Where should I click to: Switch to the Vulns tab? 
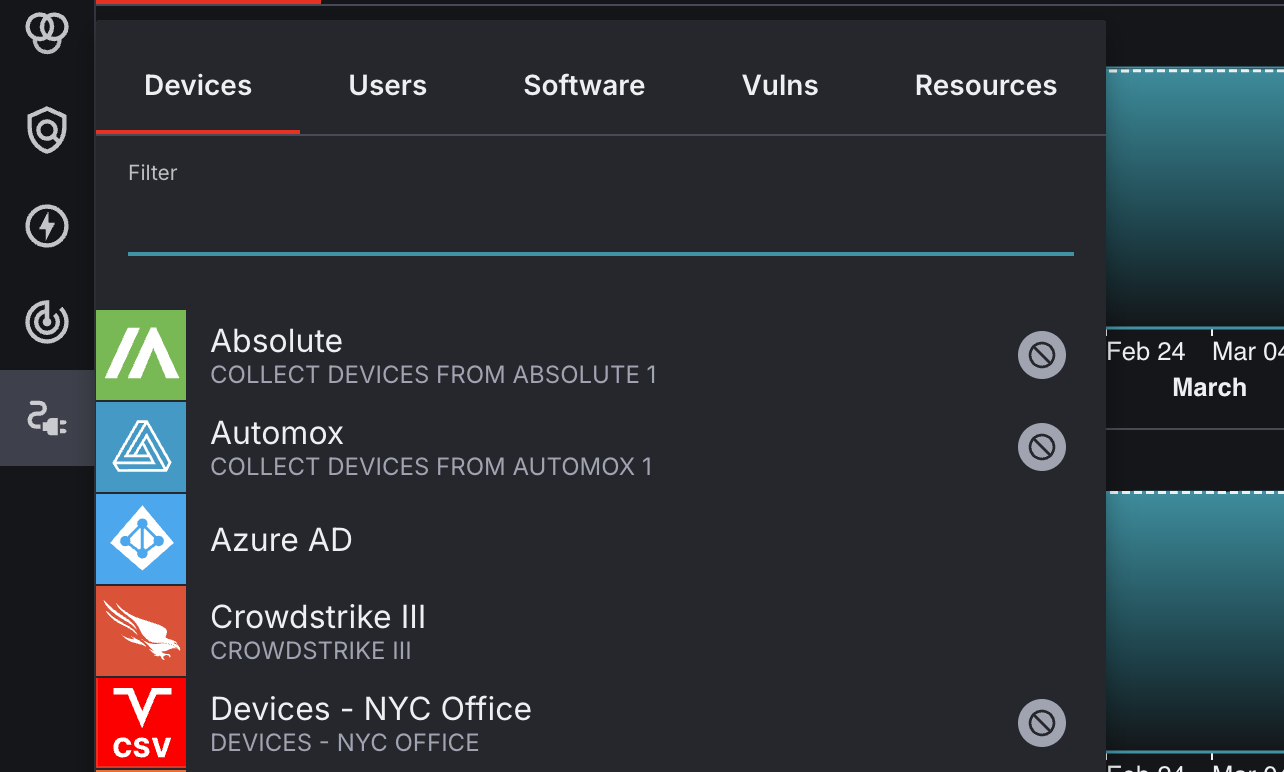pos(780,85)
